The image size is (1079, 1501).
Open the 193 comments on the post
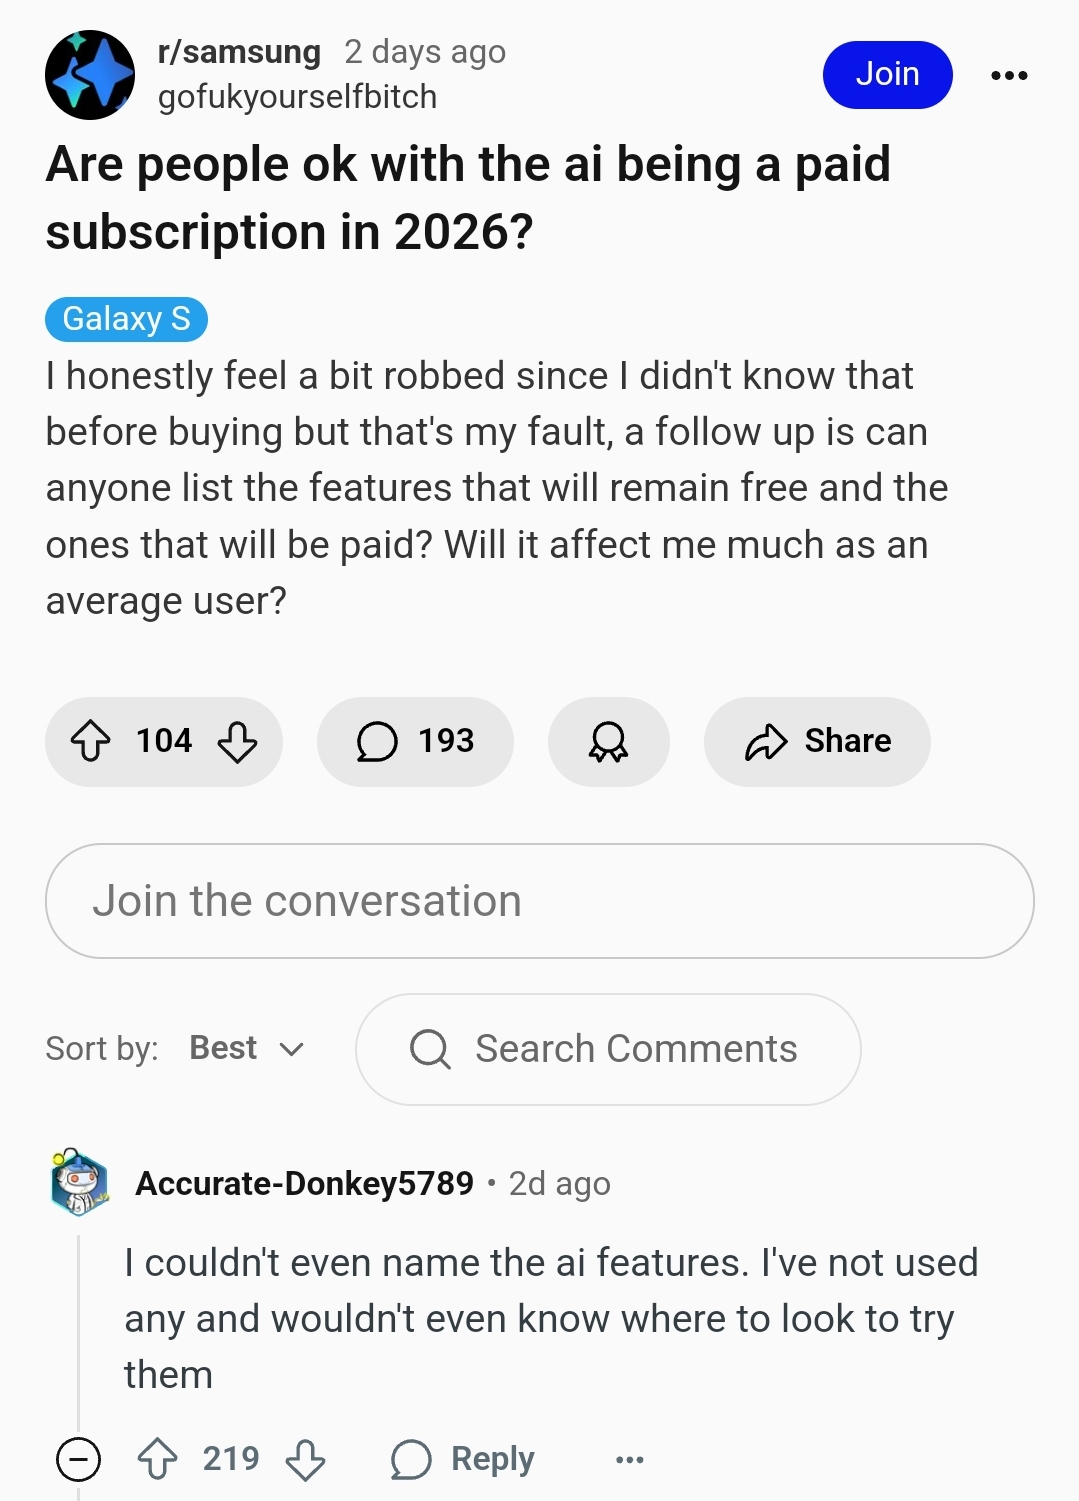pos(415,742)
